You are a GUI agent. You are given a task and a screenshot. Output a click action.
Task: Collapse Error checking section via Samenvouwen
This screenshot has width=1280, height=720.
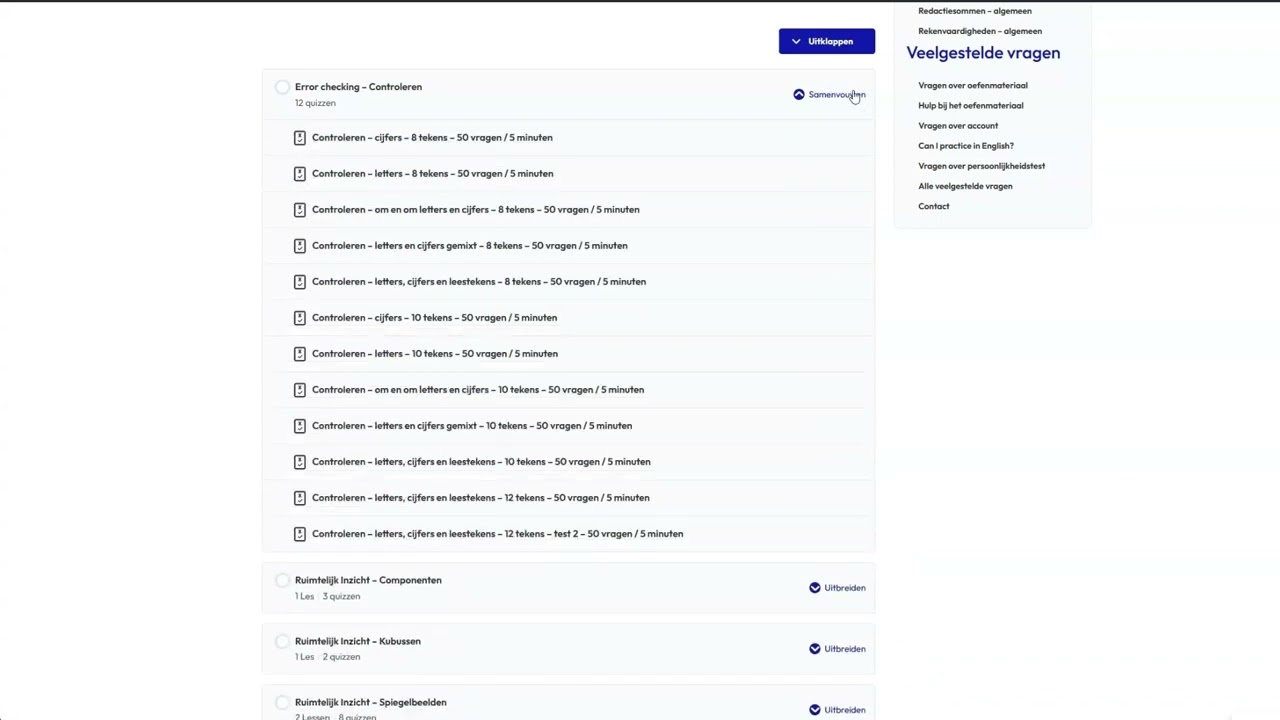829,95
